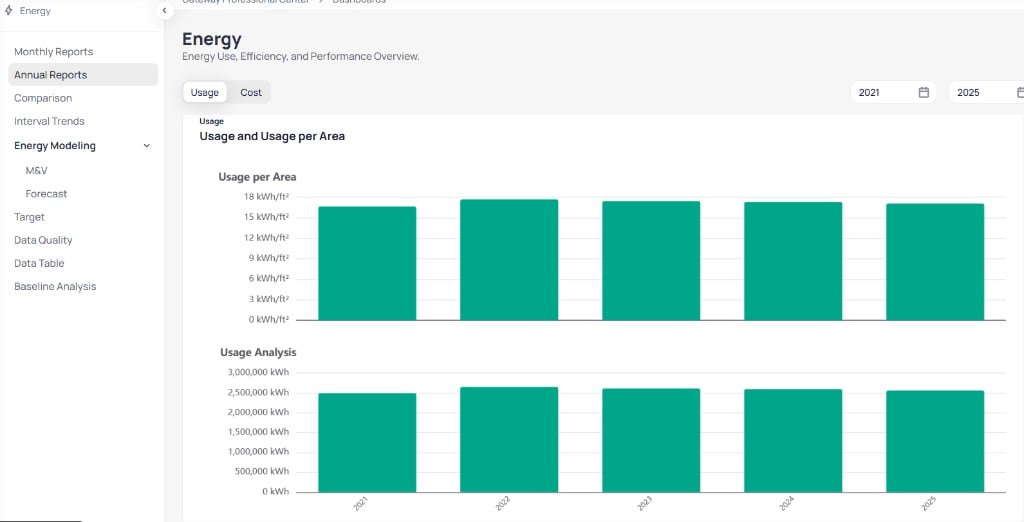Collapse the sidebar with the chevron button
The height and width of the screenshot is (522, 1024).
165,10
